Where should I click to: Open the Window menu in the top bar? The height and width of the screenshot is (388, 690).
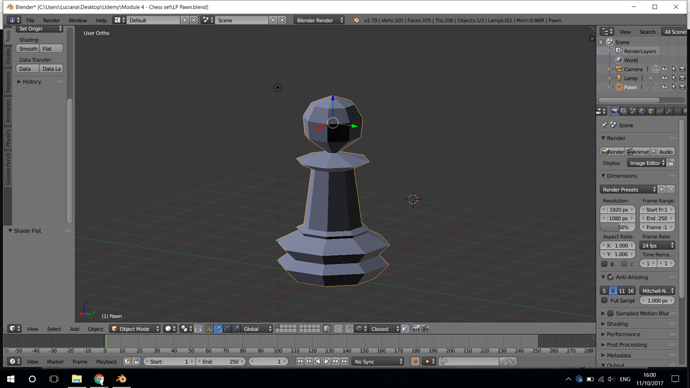tap(77, 20)
